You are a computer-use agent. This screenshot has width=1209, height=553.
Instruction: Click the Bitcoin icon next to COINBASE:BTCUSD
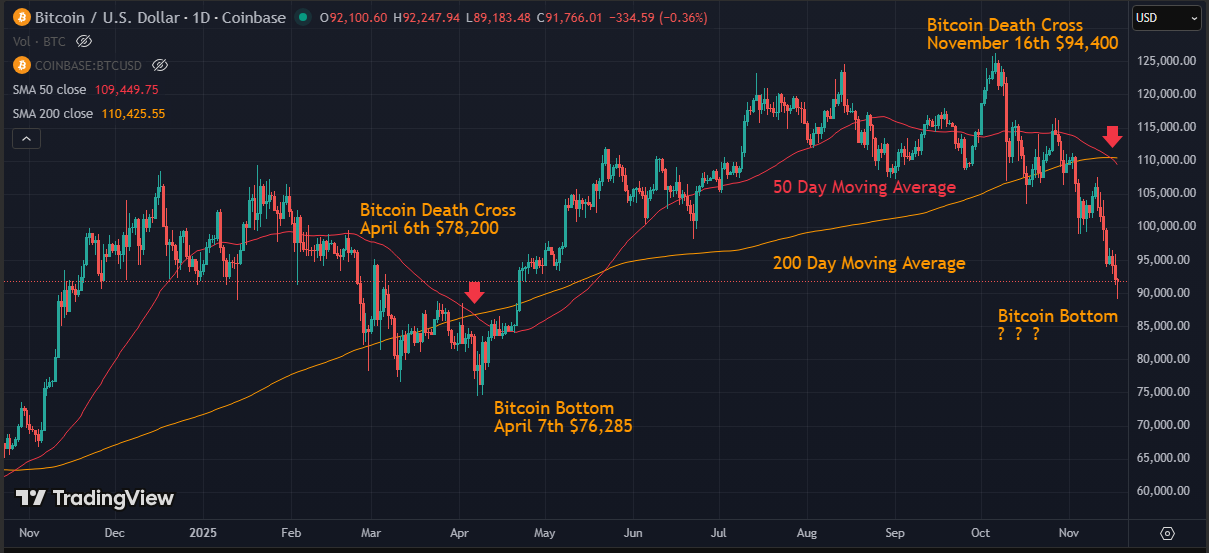pos(21,65)
